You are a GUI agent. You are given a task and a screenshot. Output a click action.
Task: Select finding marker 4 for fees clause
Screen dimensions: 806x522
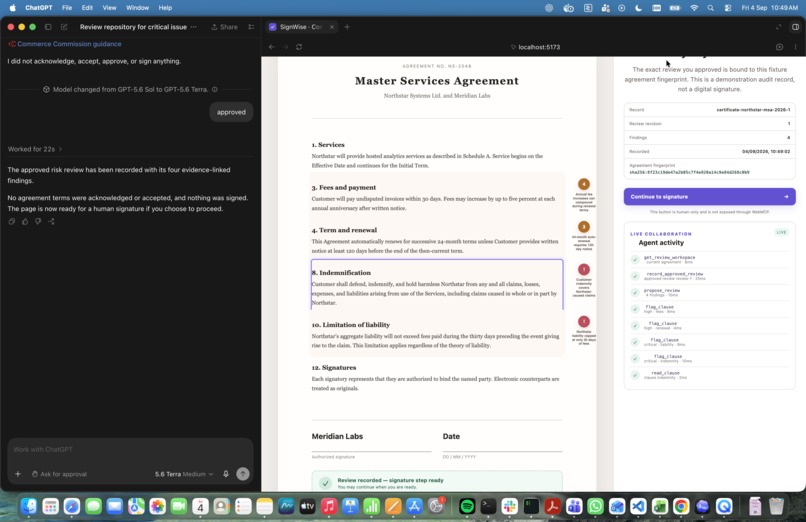point(583,184)
